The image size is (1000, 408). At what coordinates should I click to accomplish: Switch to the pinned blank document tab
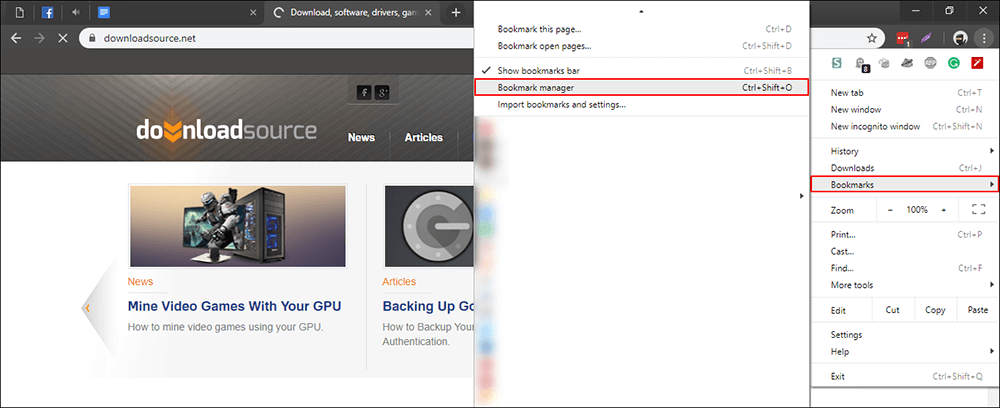(19, 12)
